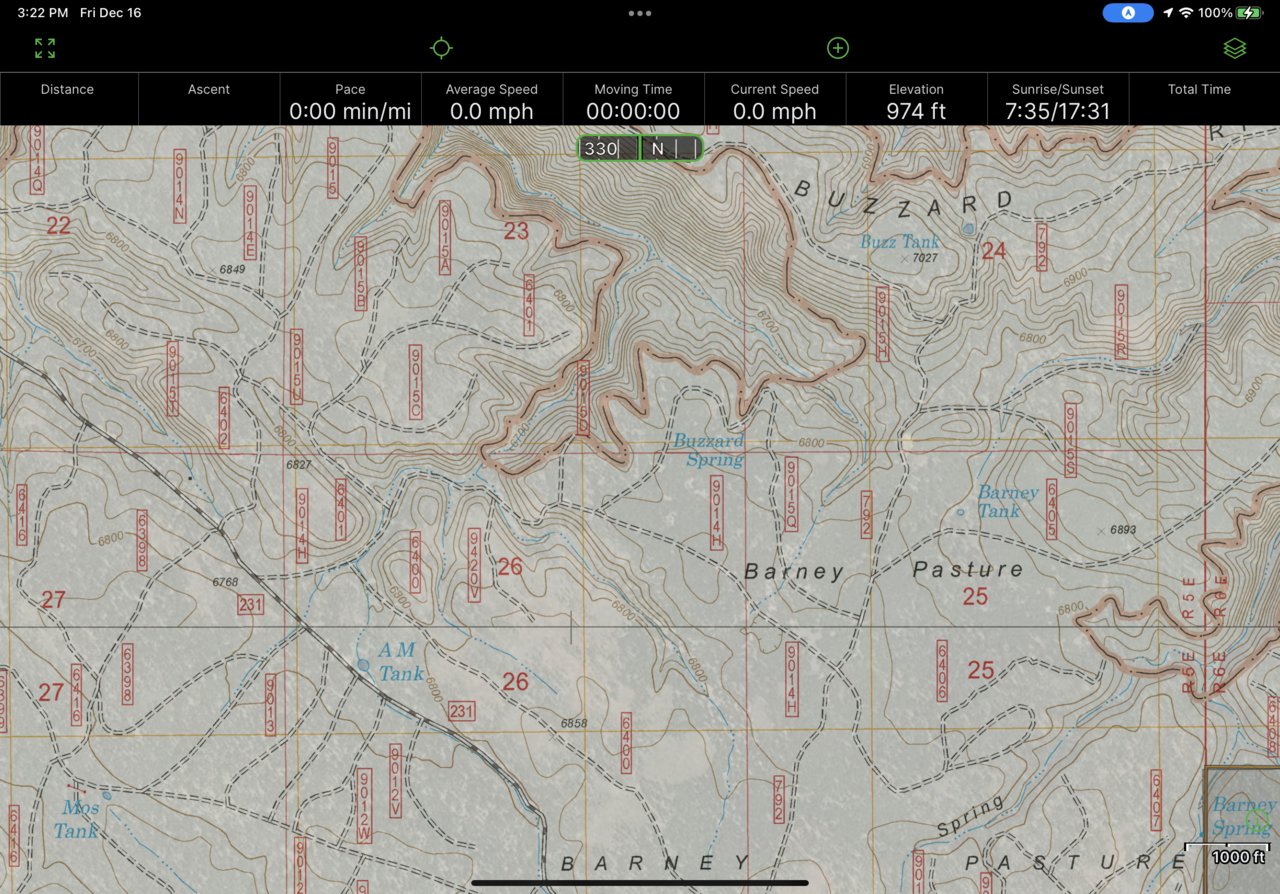Tap section number '24'

[993, 250]
